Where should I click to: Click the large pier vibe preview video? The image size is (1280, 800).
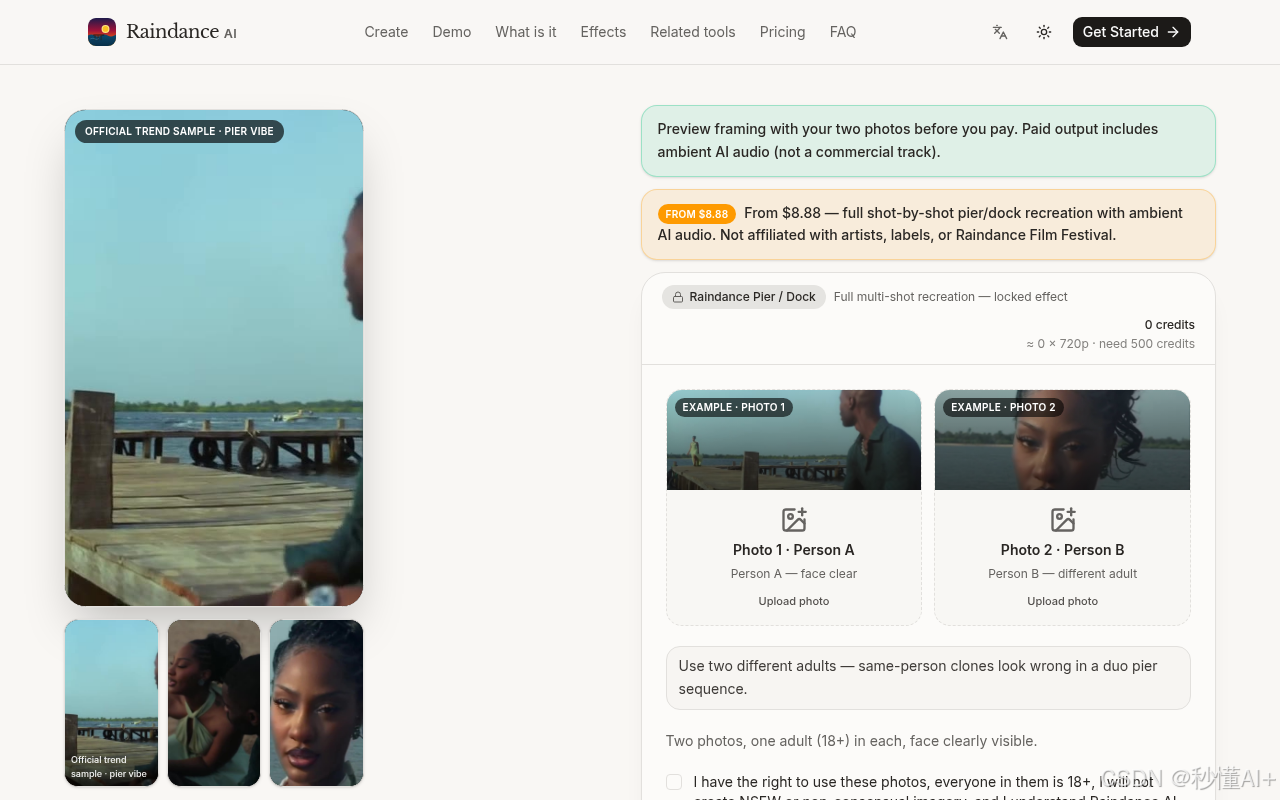(214, 358)
